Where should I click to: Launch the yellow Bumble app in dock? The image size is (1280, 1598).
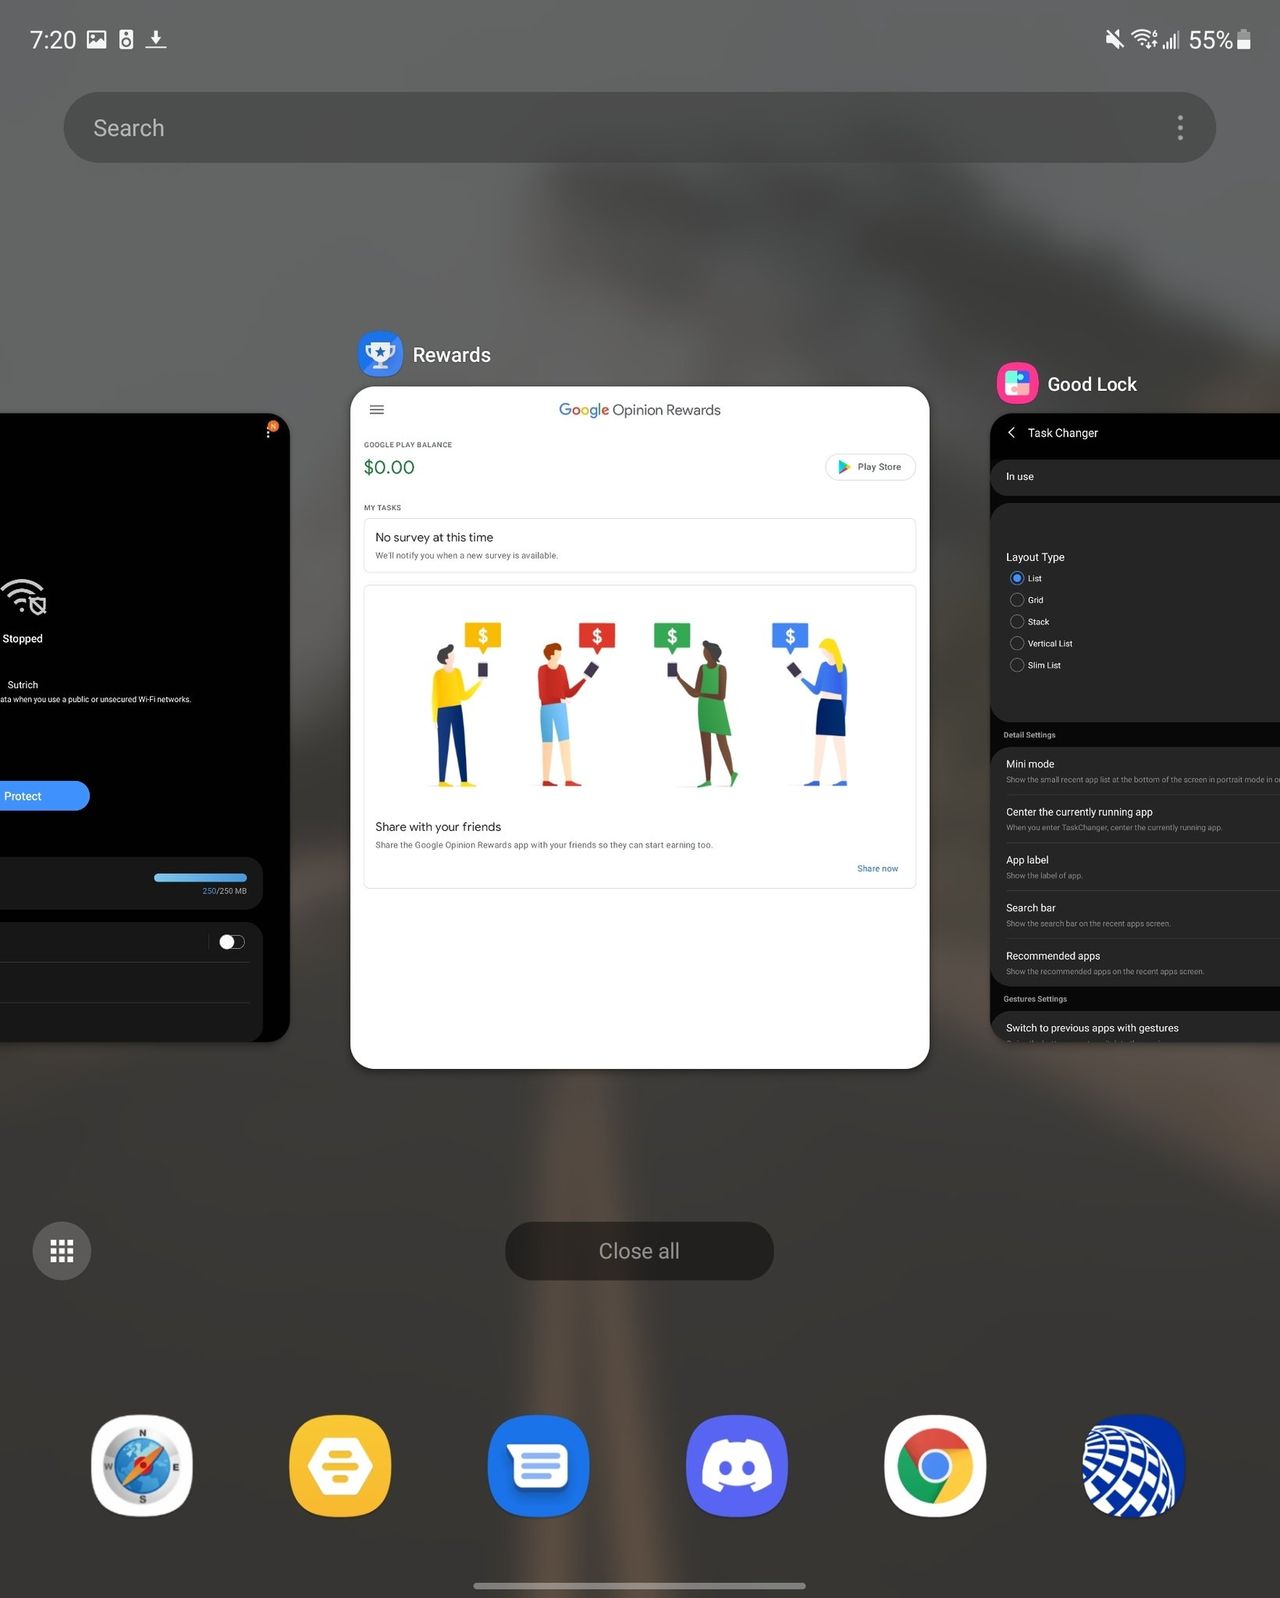pos(340,1465)
